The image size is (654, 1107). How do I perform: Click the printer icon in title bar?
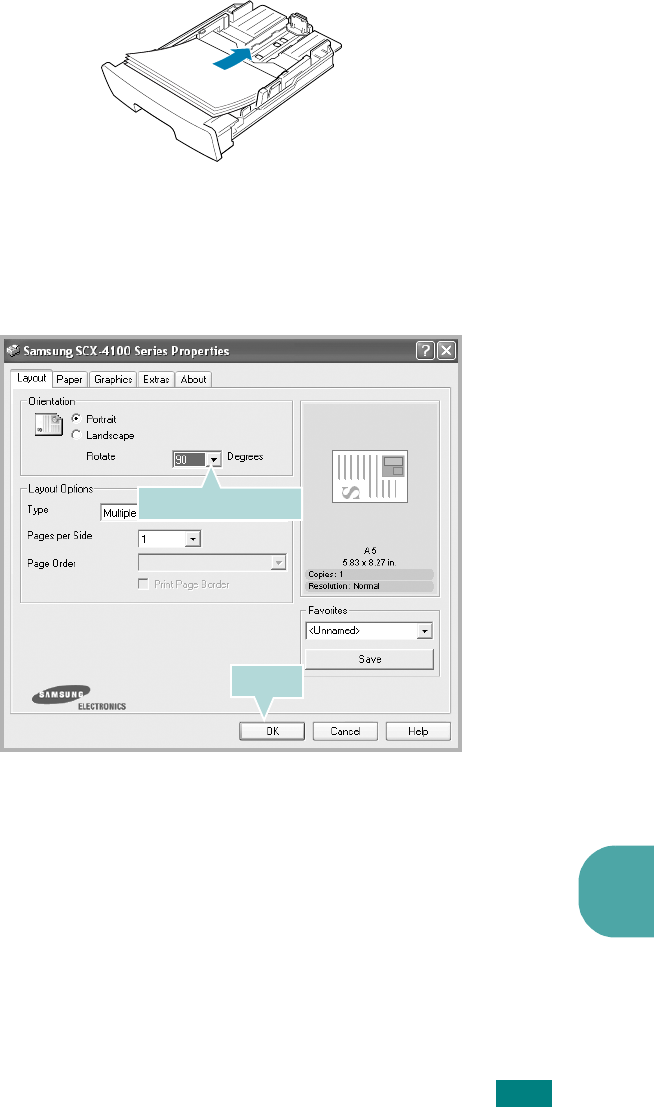point(13,350)
